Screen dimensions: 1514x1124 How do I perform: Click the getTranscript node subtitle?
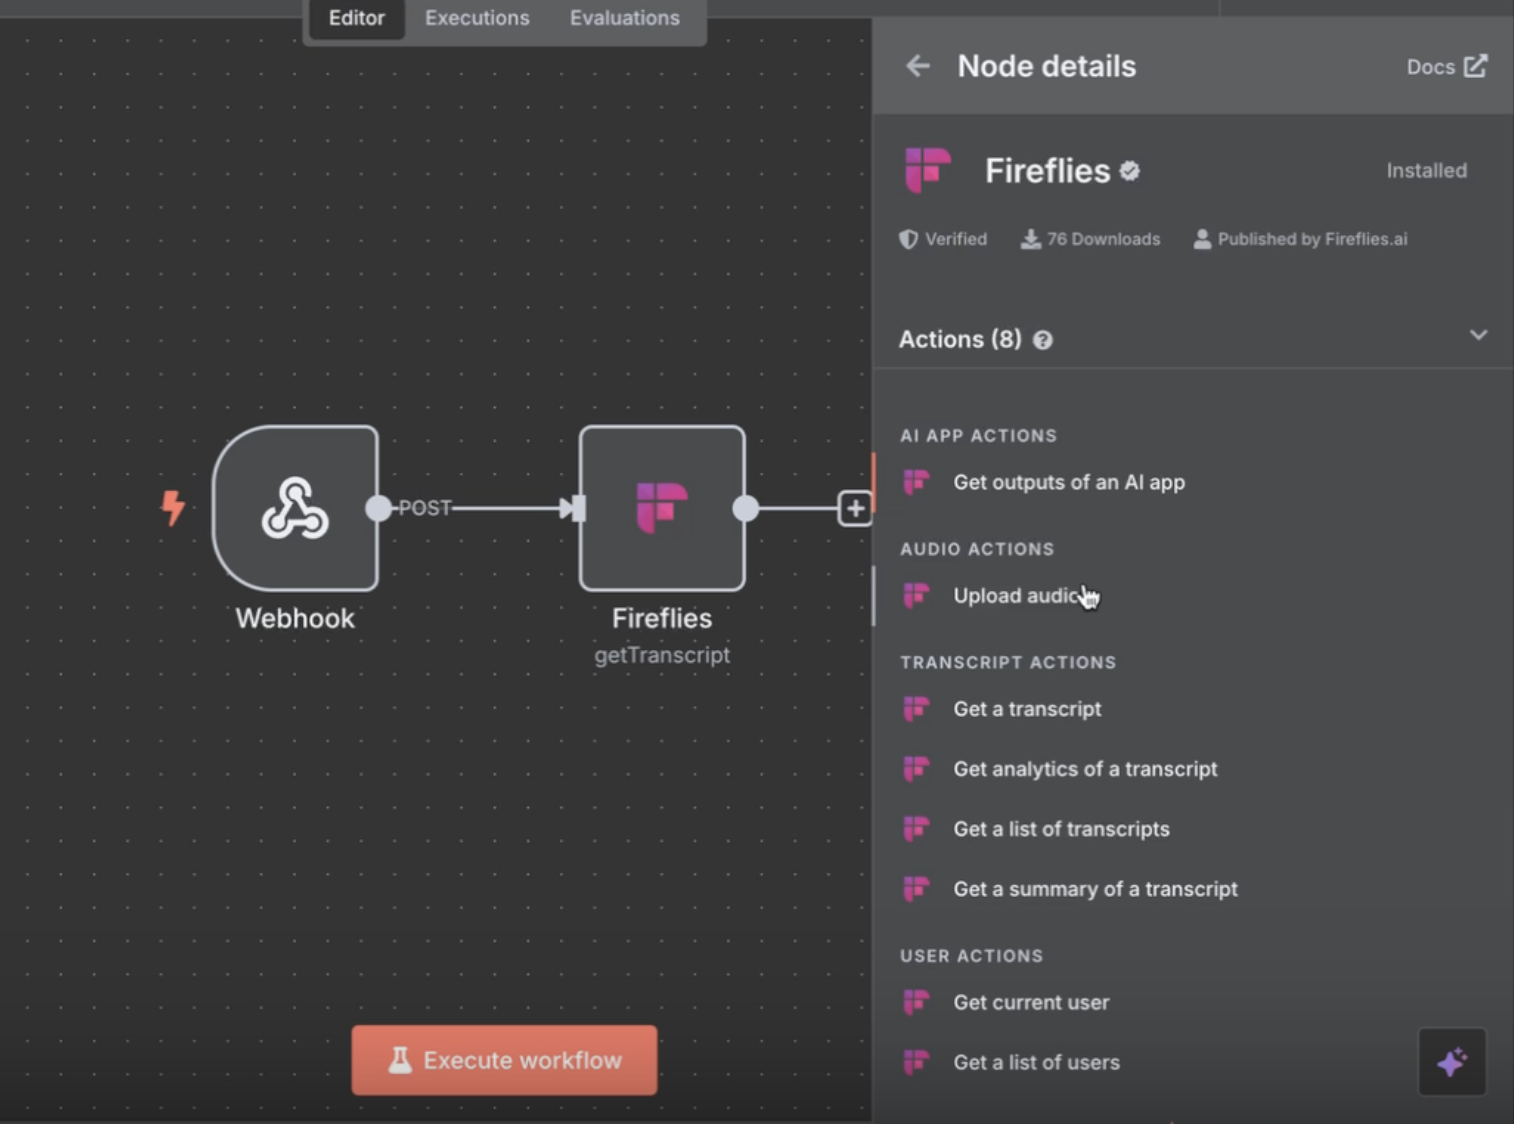click(x=662, y=655)
